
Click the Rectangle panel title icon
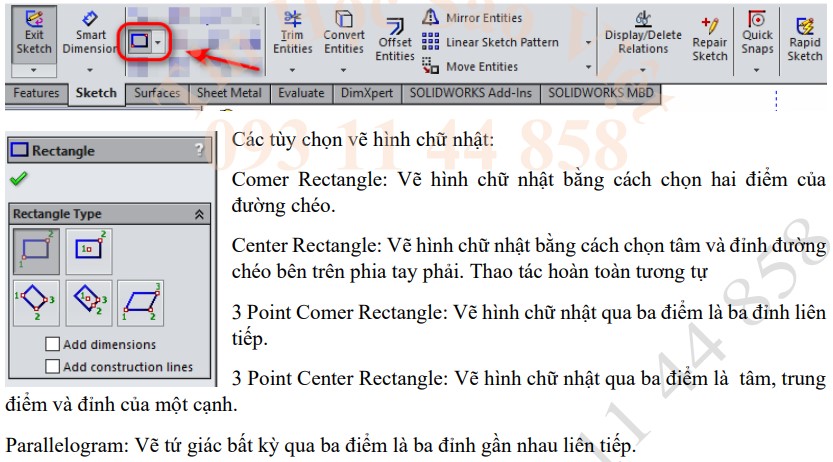[x=20, y=150]
